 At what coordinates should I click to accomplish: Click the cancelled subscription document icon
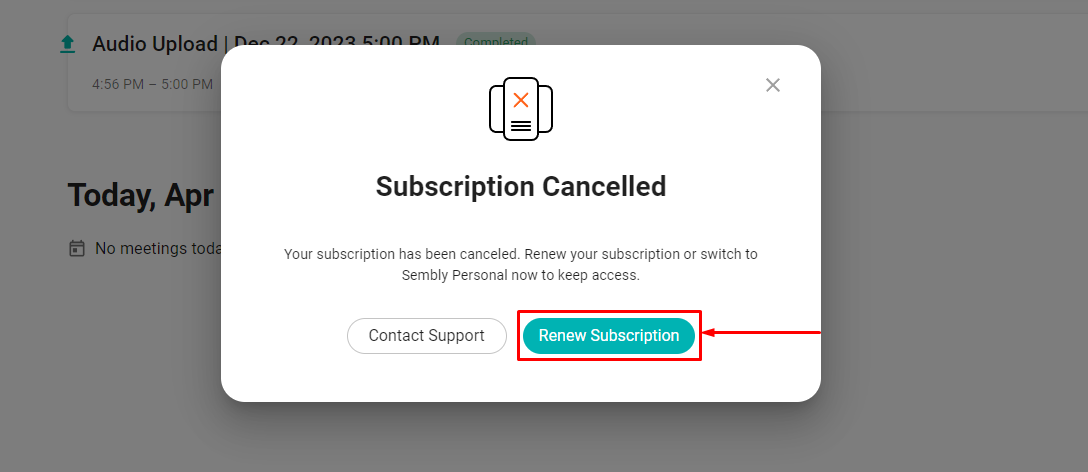pos(520,109)
